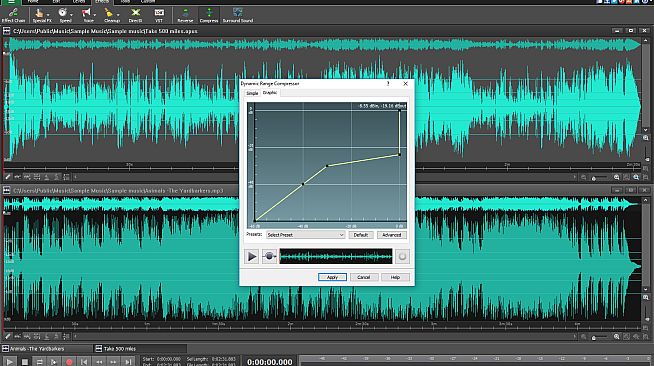Screen dimensions: 654x366
Task: Toggle loop mode in transport bar
Action: click(39, 362)
